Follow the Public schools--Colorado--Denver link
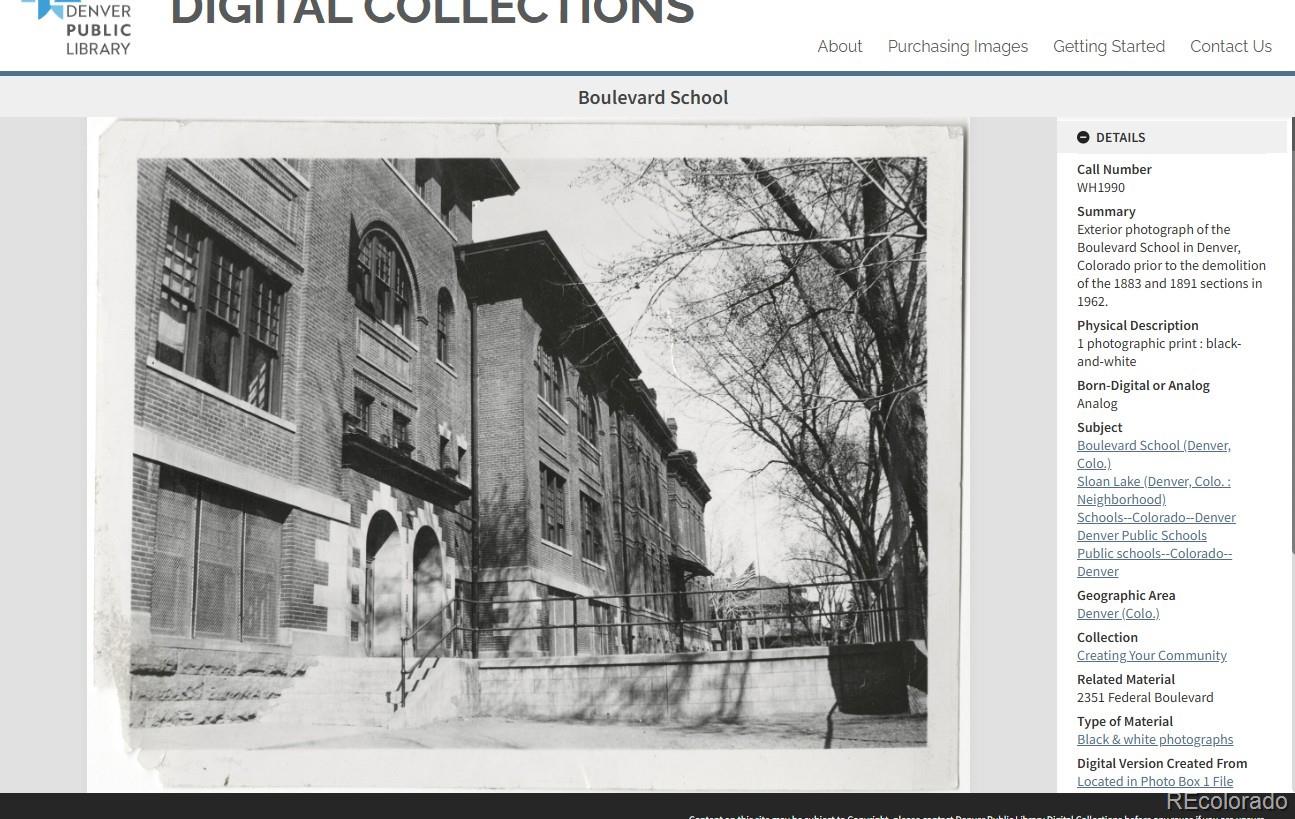1295x819 pixels. pos(1155,562)
